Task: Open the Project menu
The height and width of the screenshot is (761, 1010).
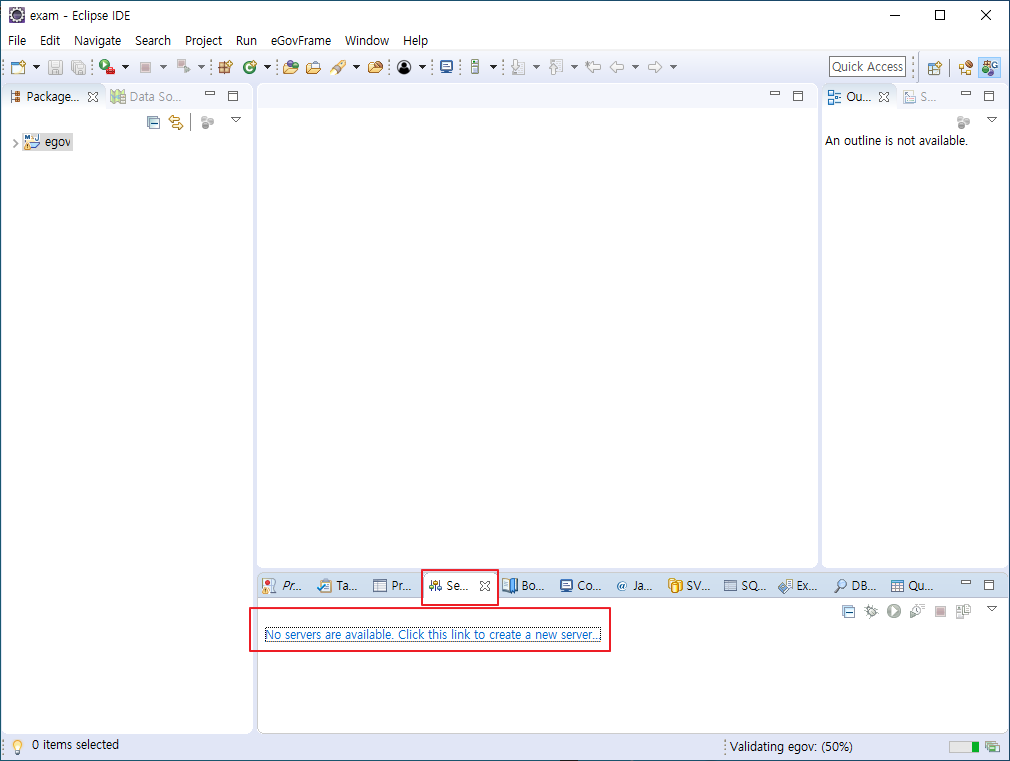Action: 204,41
